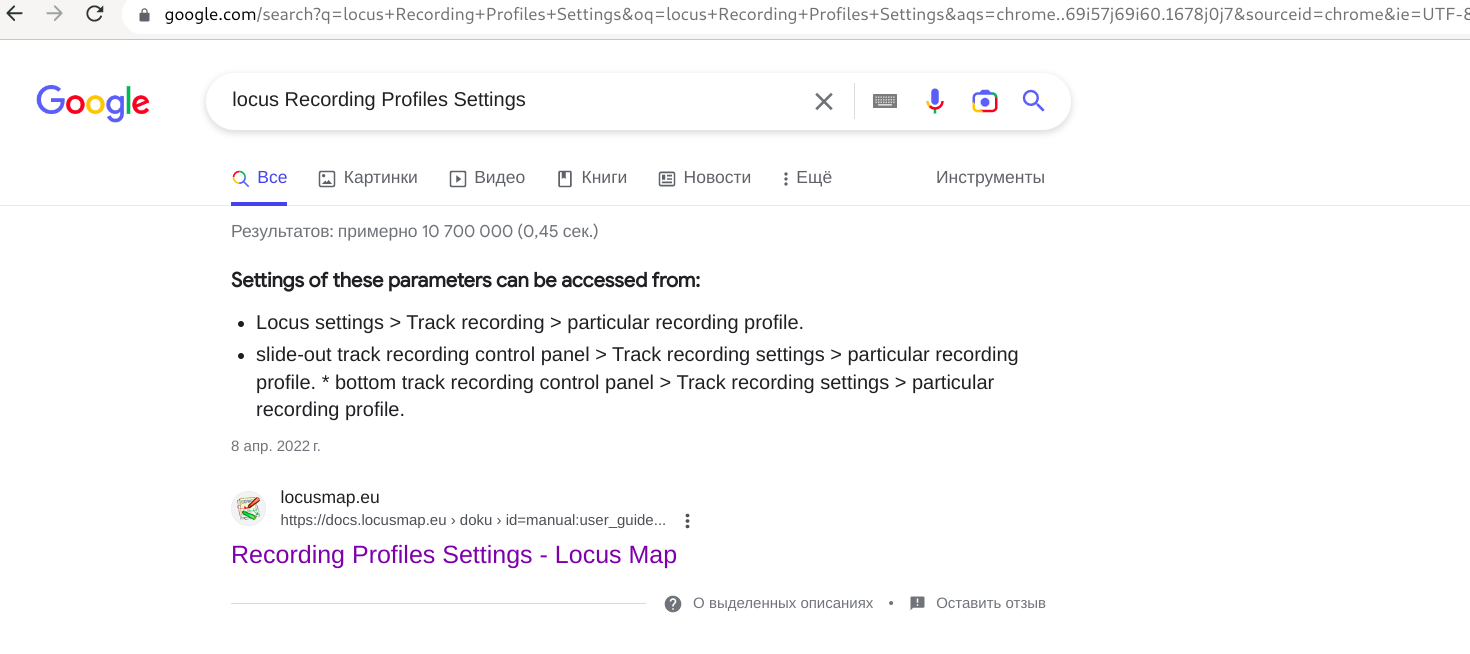The image size is (1470, 654).
Task: Submit search with the magnifier icon
Action: [1033, 101]
